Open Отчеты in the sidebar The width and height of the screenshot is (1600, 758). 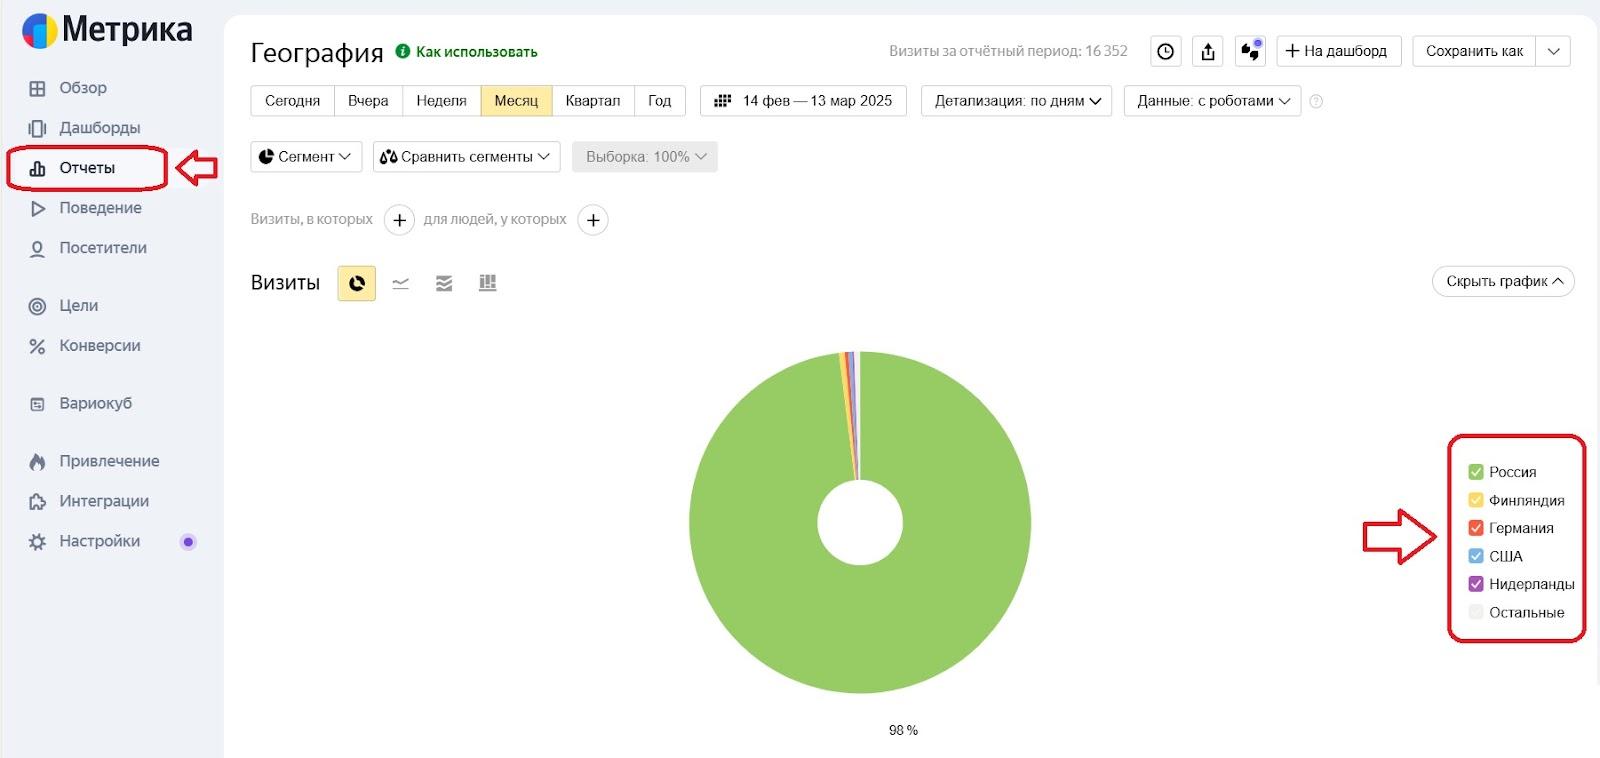click(x=86, y=168)
